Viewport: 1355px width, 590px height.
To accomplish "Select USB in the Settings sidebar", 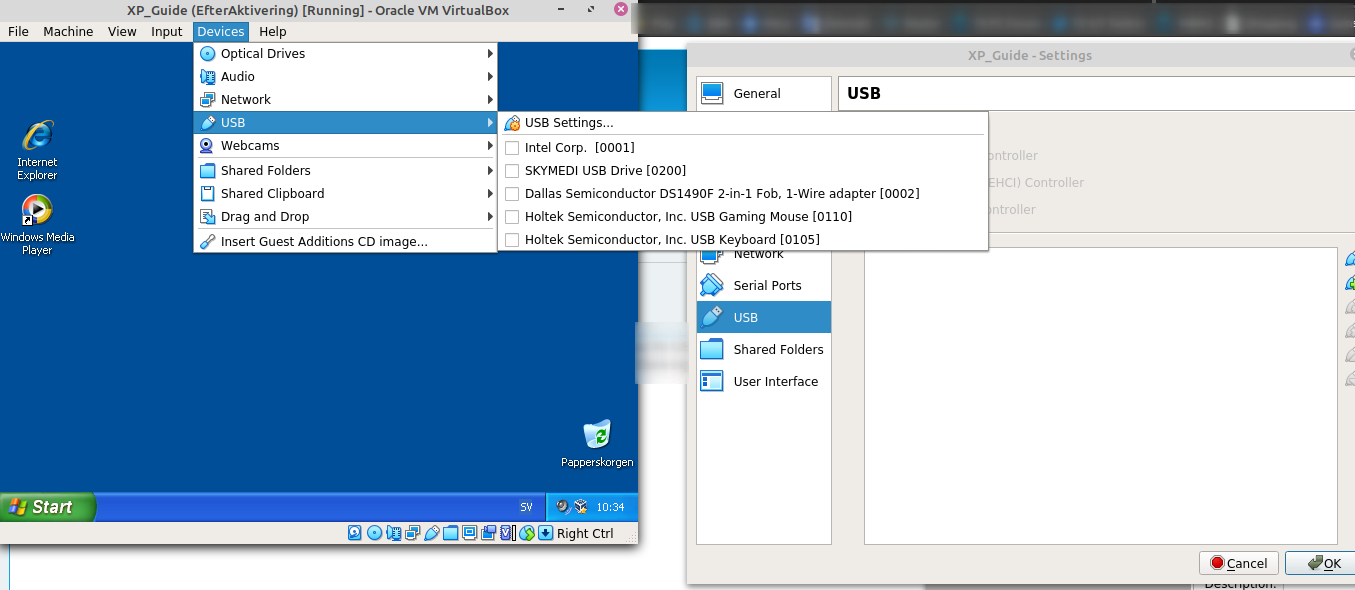I will [764, 317].
